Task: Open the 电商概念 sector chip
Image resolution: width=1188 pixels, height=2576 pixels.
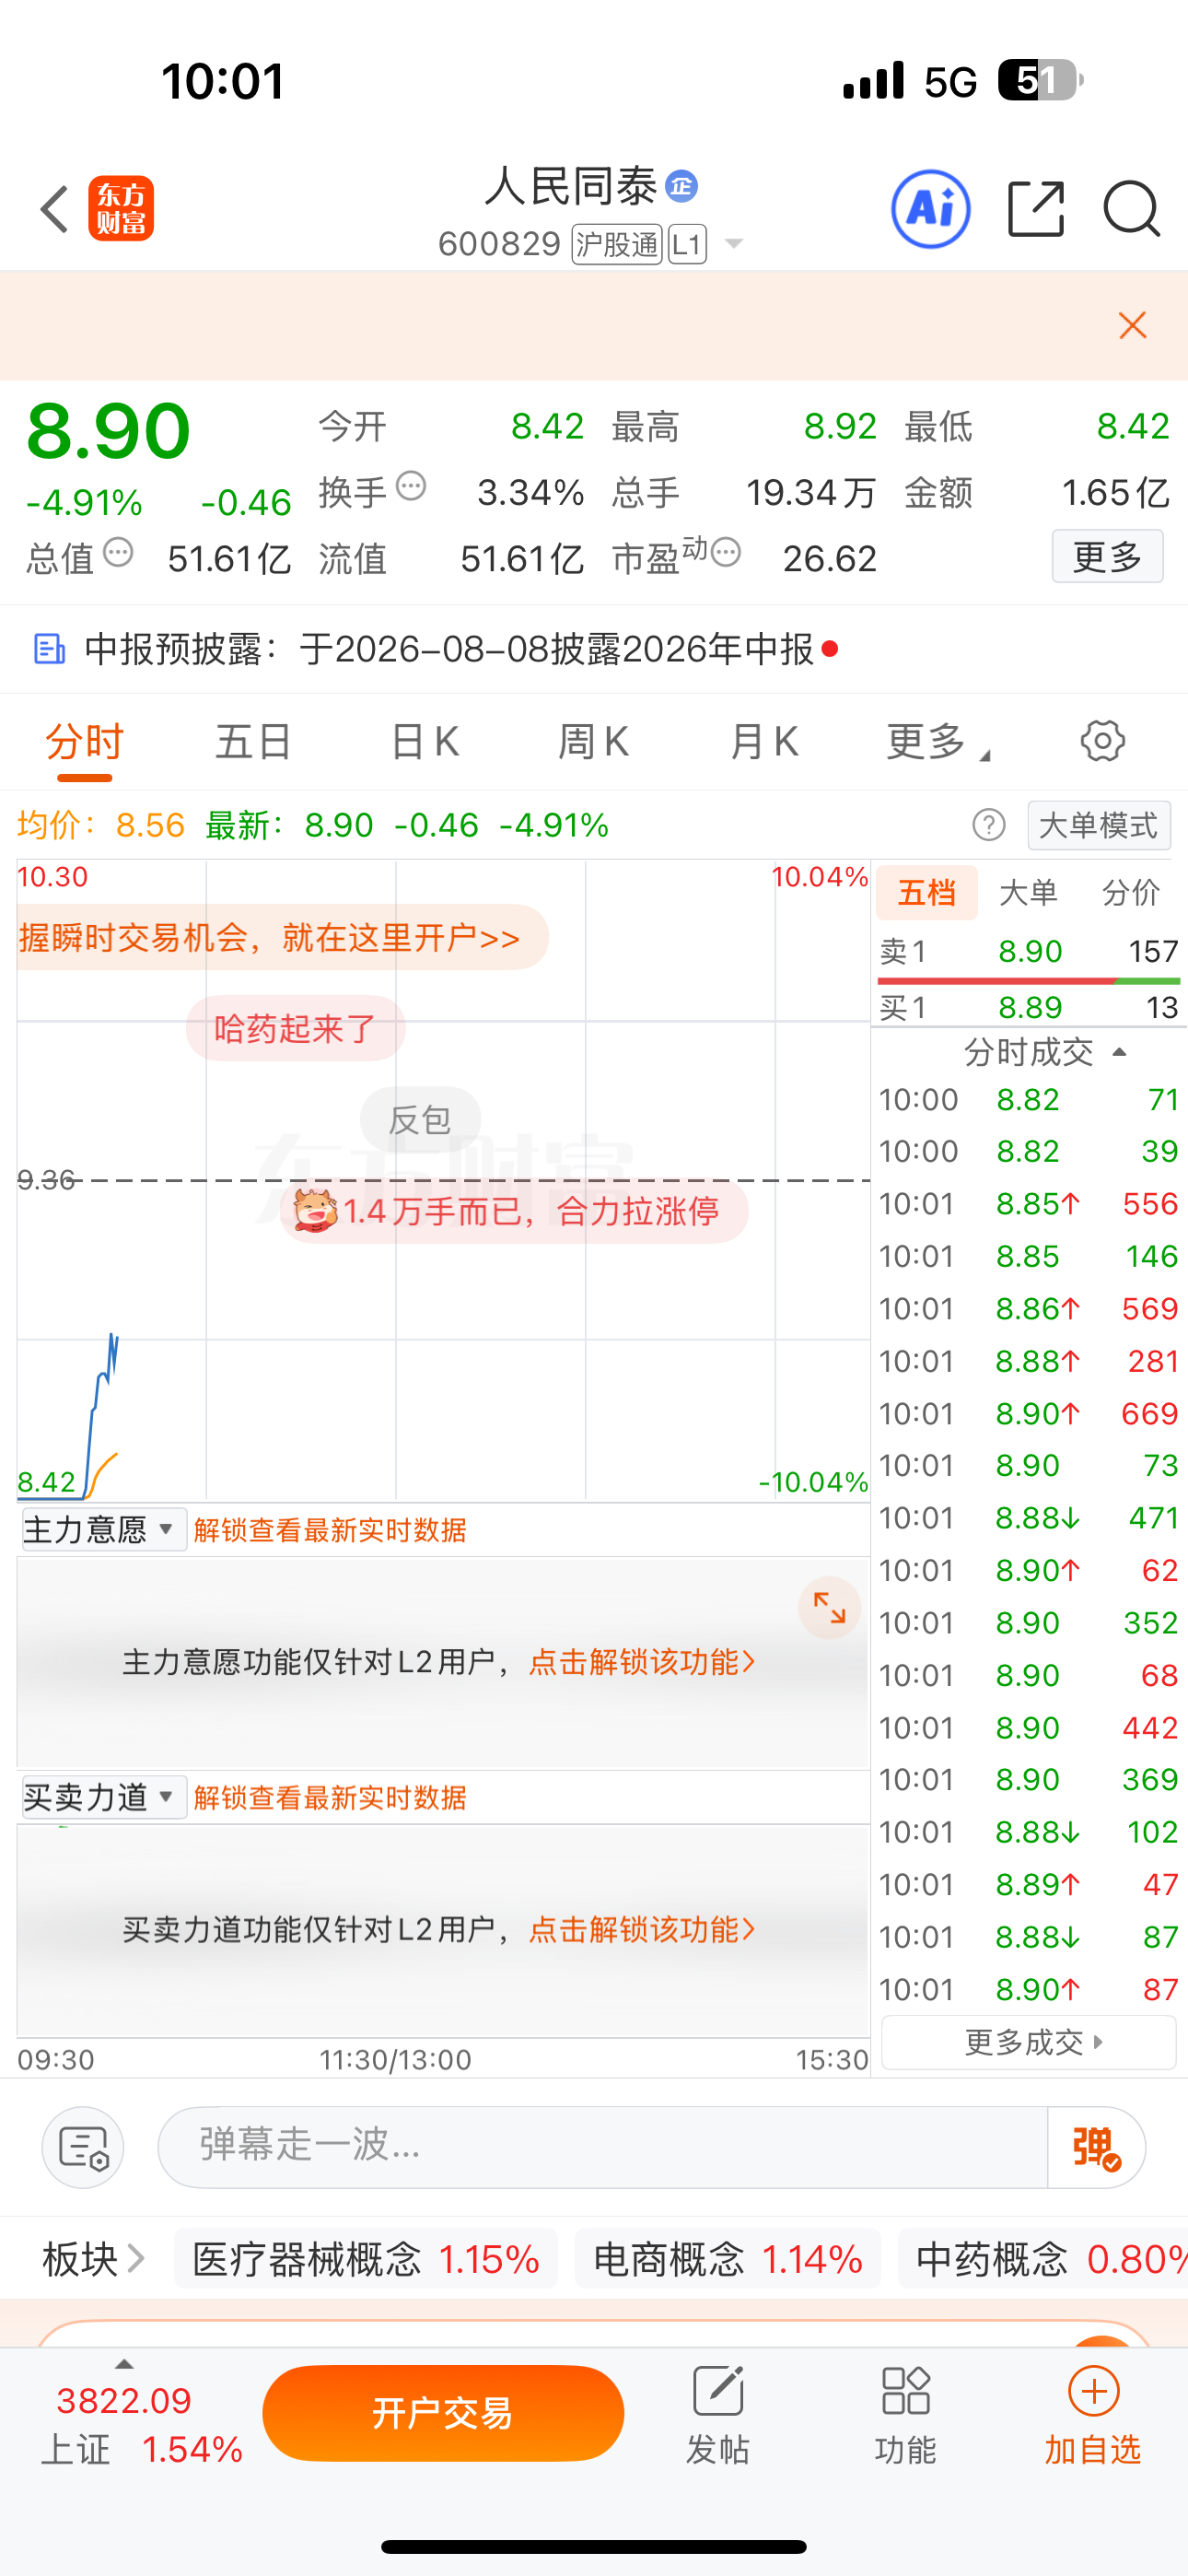Action: click(x=728, y=2259)
